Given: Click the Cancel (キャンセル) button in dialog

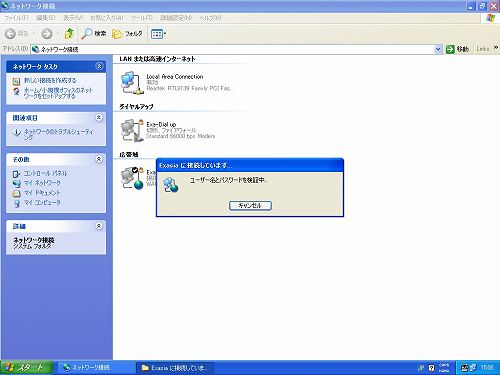Looking at the screenshot, I should coord(250,205).
